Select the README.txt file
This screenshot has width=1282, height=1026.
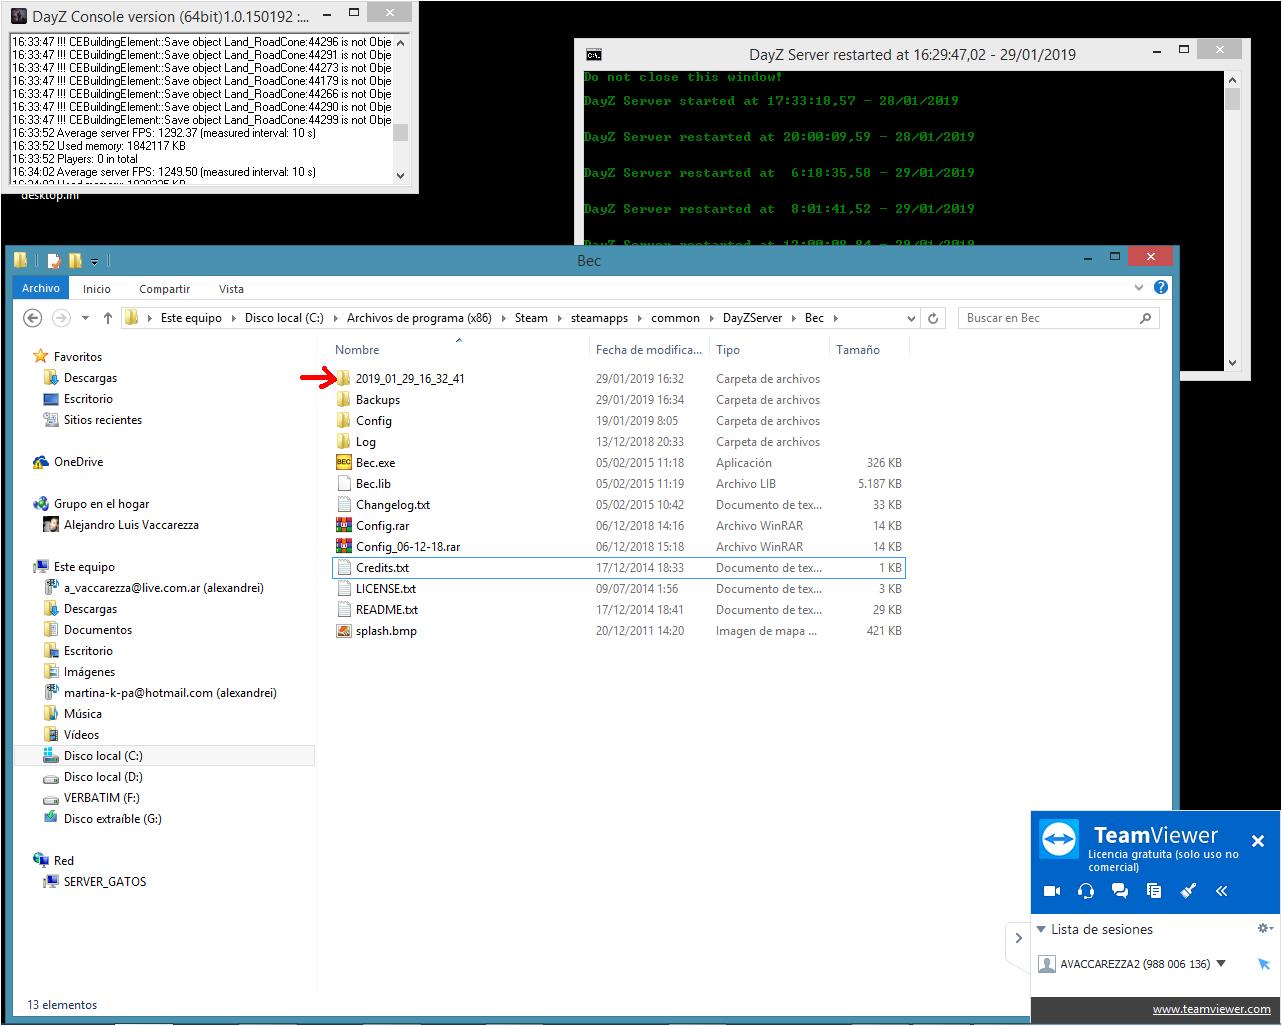pyautogui.click(x=386, y=610)
